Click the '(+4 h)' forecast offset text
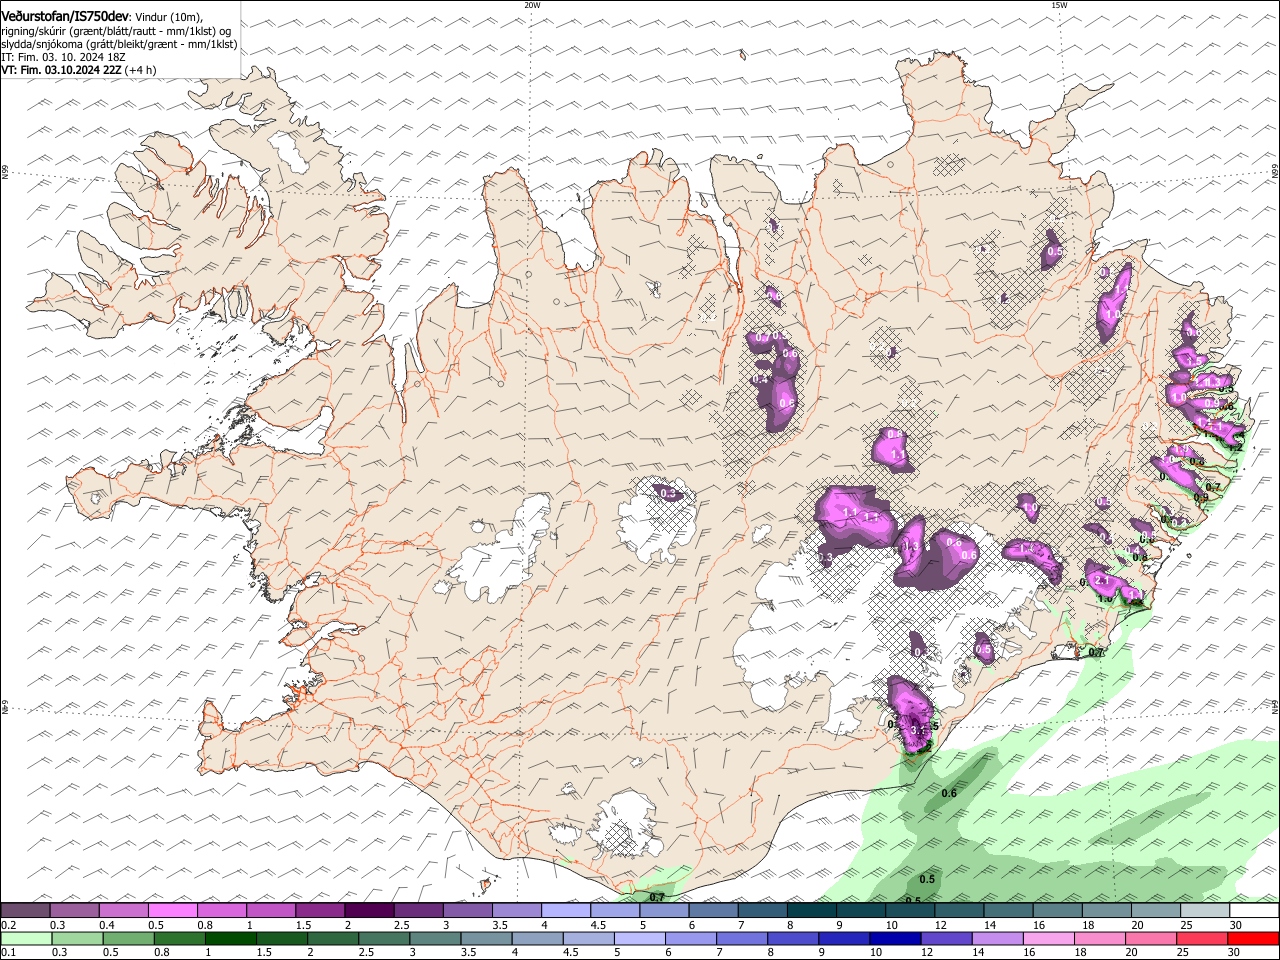The image size is (1280, 960). pyautogui.click(x=142, y=70)
